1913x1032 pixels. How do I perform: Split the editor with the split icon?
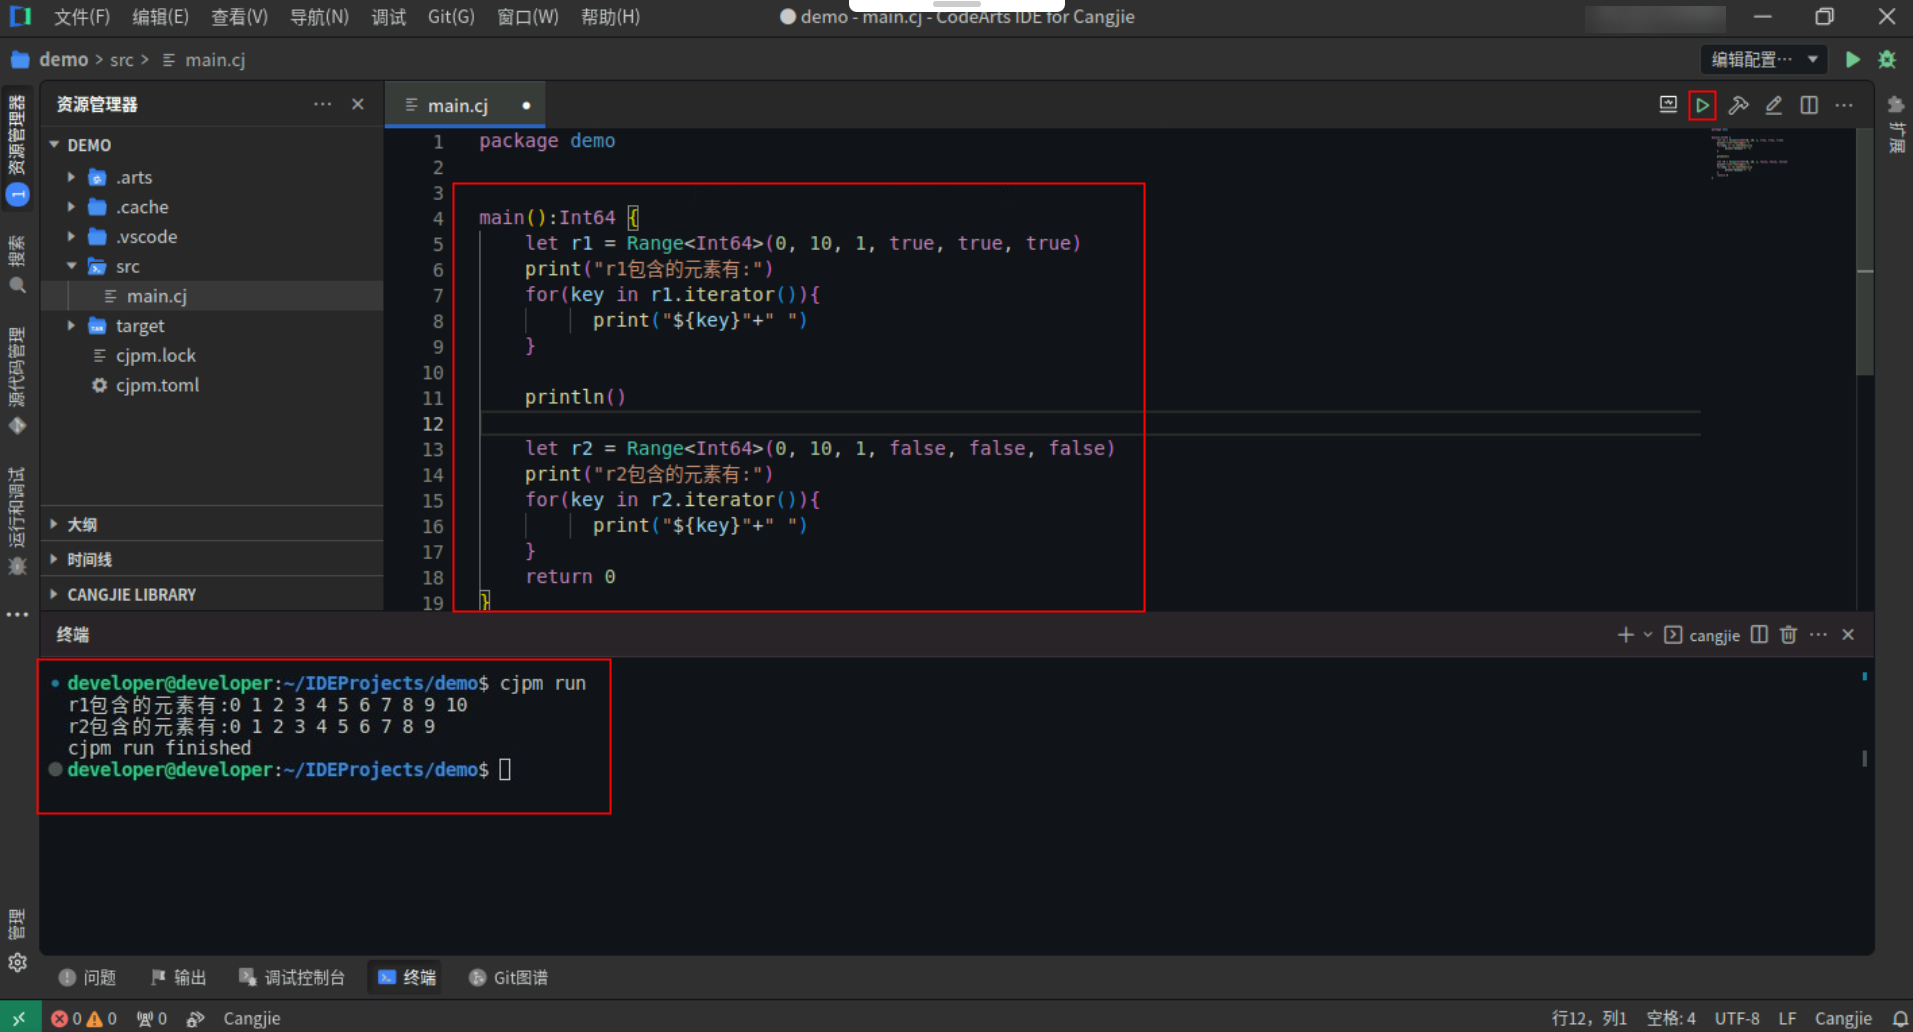[1809, 105]
